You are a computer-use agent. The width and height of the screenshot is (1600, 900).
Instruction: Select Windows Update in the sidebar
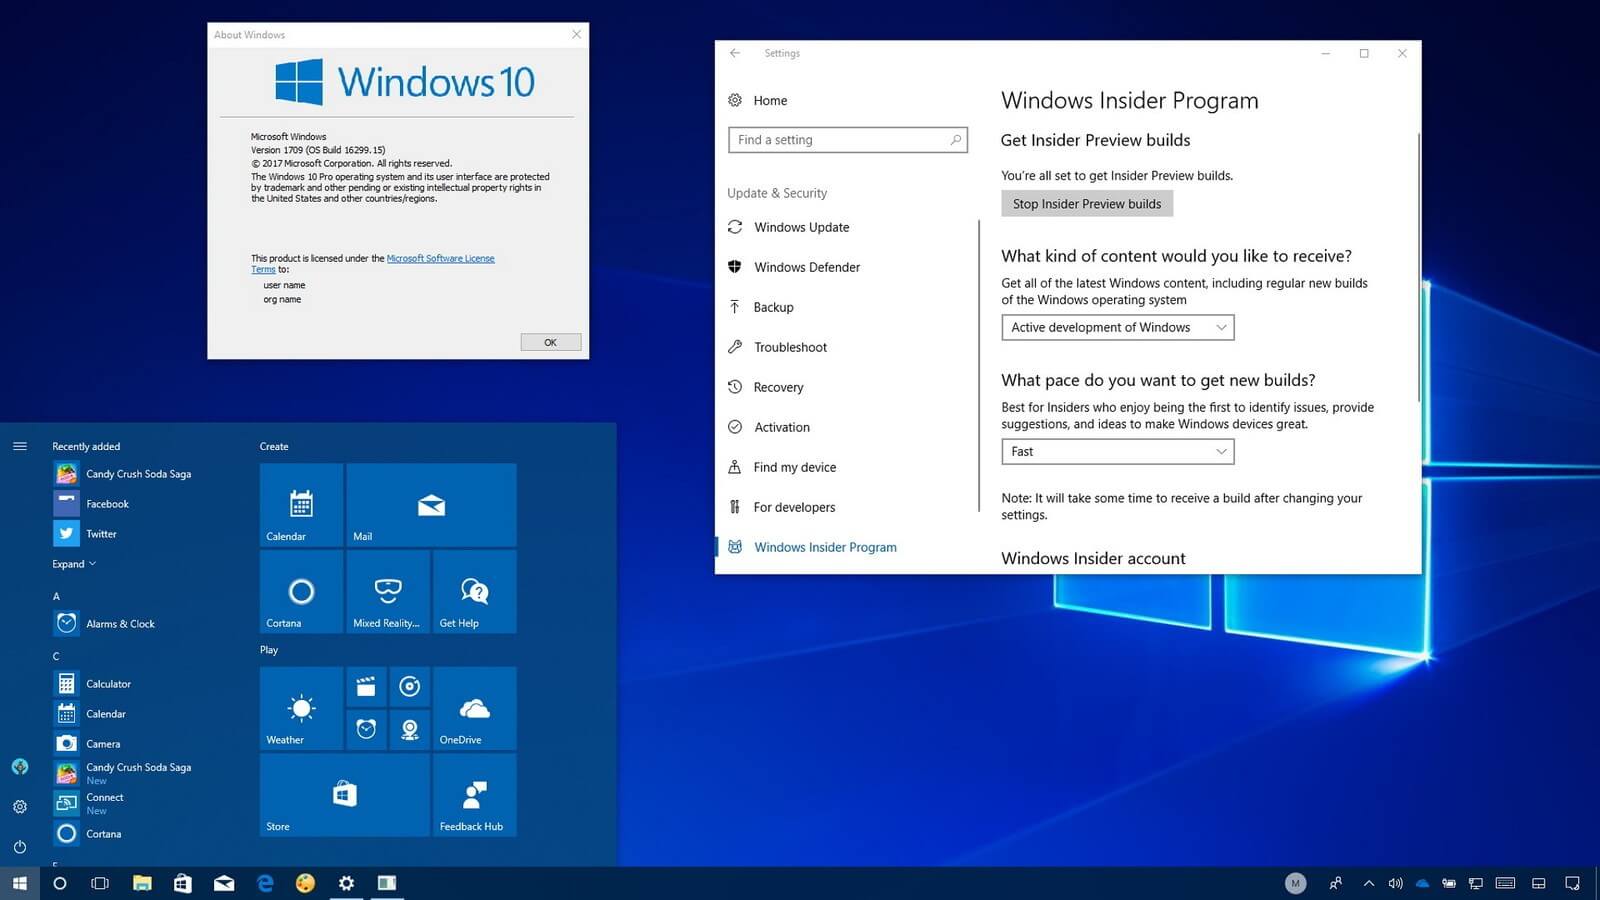point(801,227)
